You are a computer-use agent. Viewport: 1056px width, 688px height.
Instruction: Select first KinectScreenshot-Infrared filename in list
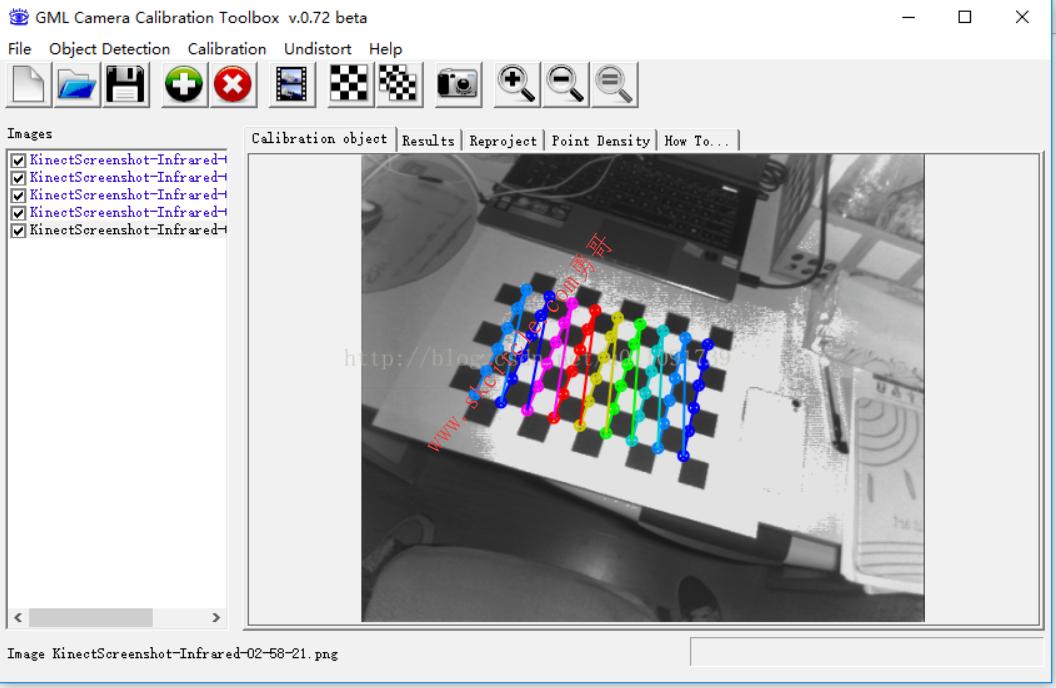pyautogui.click(x=128, y=160)
